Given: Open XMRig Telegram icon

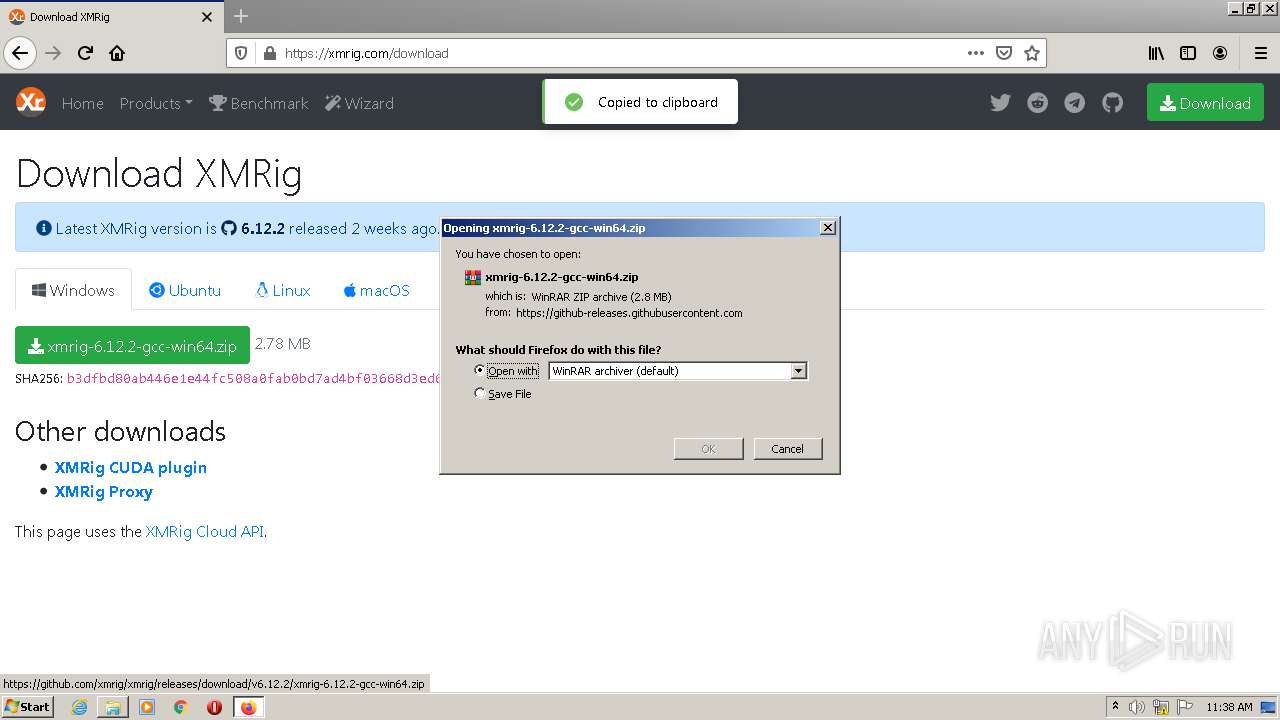Looking at the screenshot, I should coord(1075,103).
